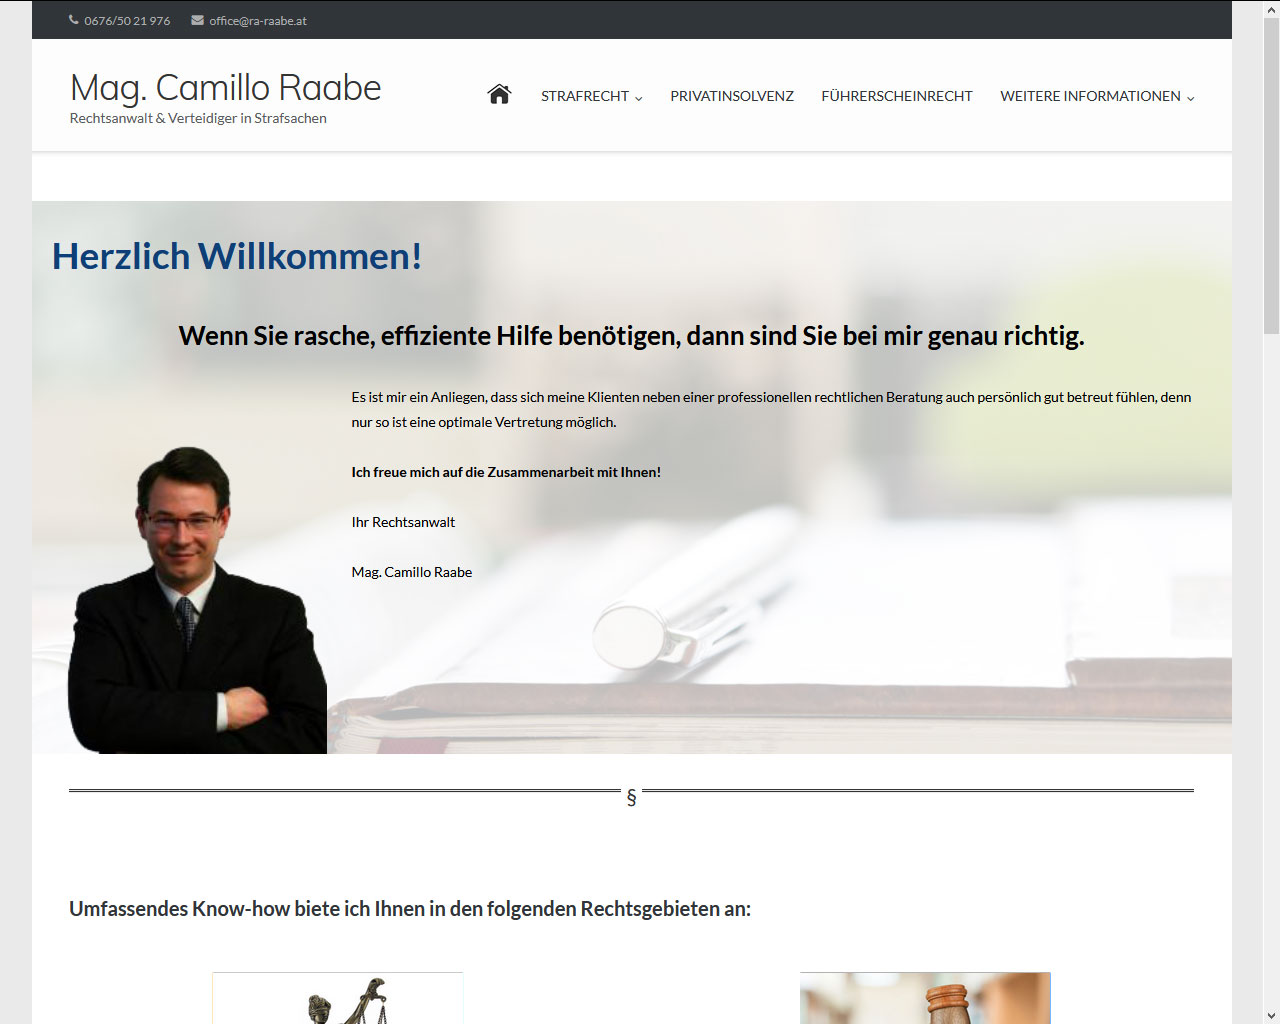Viewport: 1280px width, 1024px height.
Task: Click heading 'Umfassendes Know-how biete ich Ihnen'
Action: (x=410, y=909)
